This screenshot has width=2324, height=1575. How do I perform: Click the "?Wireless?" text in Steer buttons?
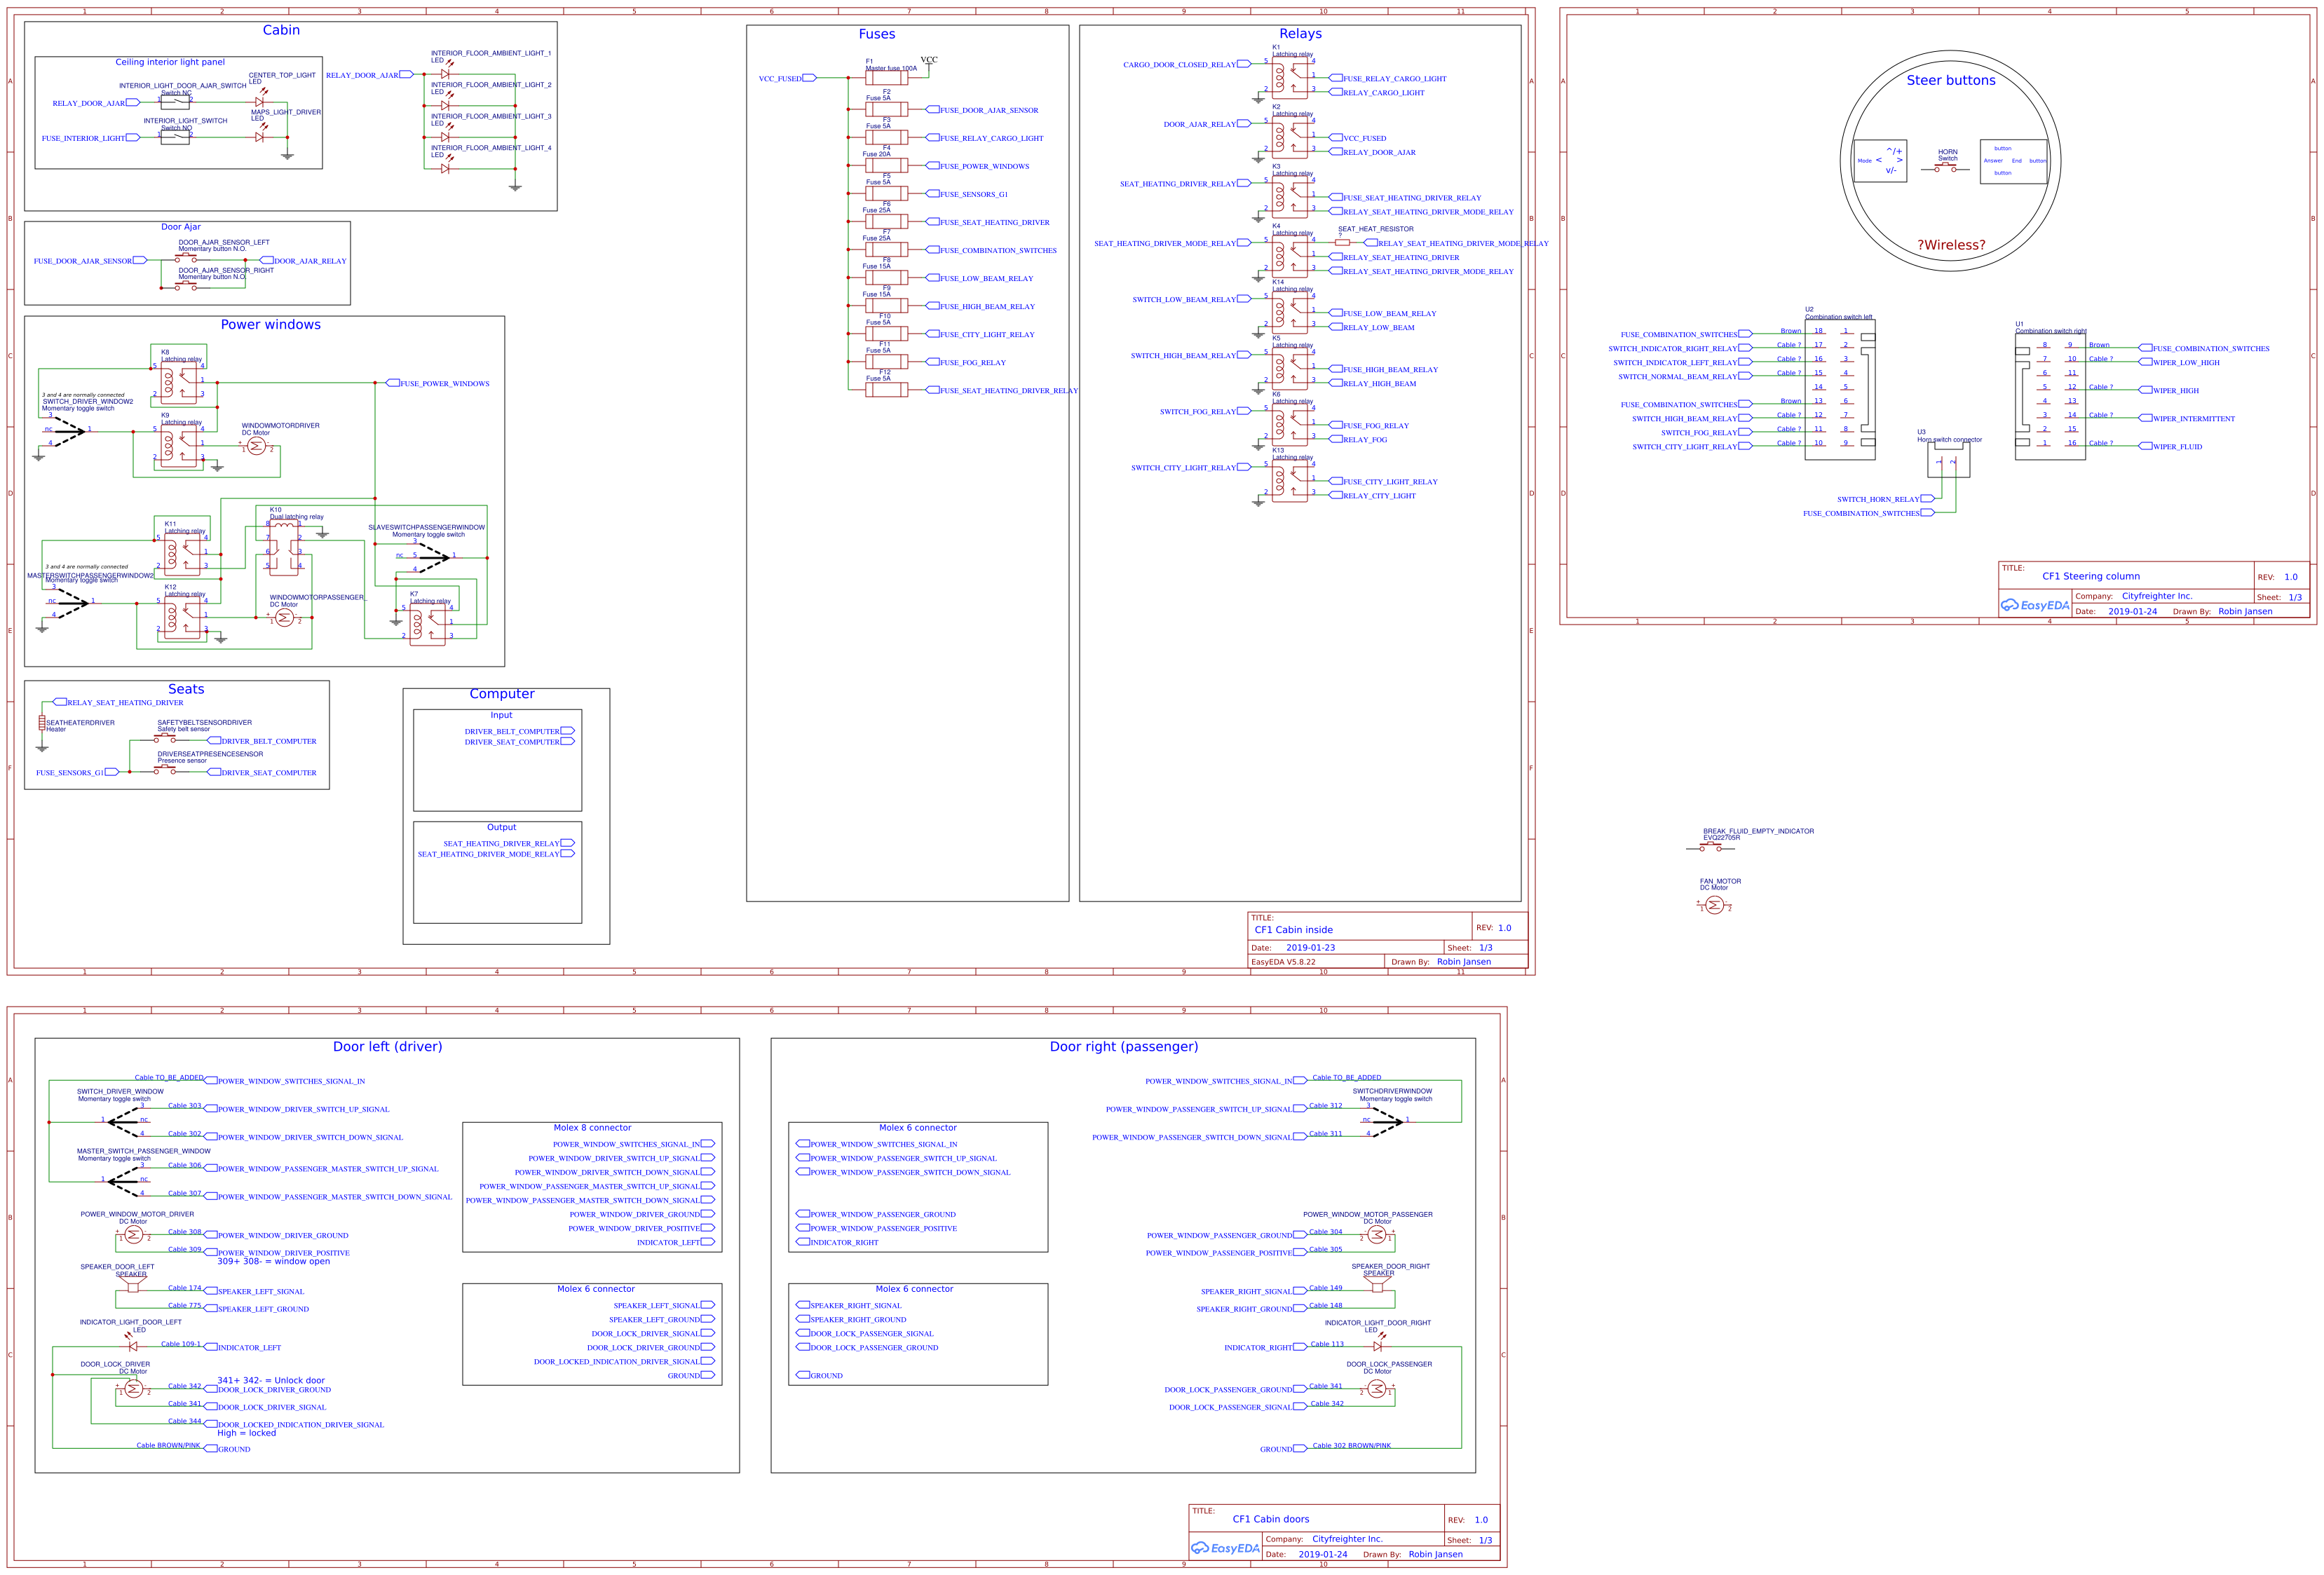click(1950, 245)
